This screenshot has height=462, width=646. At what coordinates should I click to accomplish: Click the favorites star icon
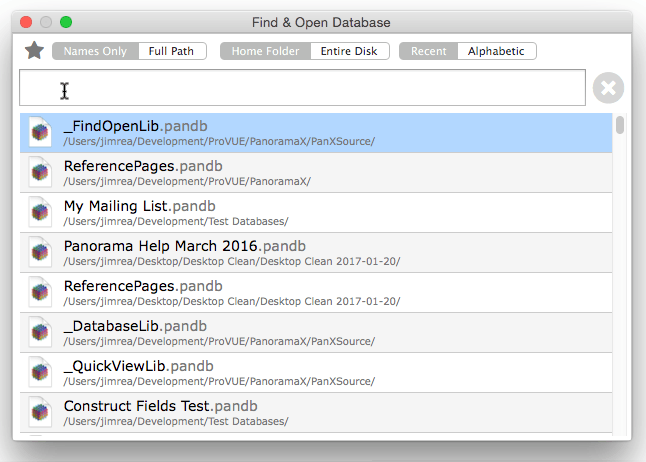(34, 51)
